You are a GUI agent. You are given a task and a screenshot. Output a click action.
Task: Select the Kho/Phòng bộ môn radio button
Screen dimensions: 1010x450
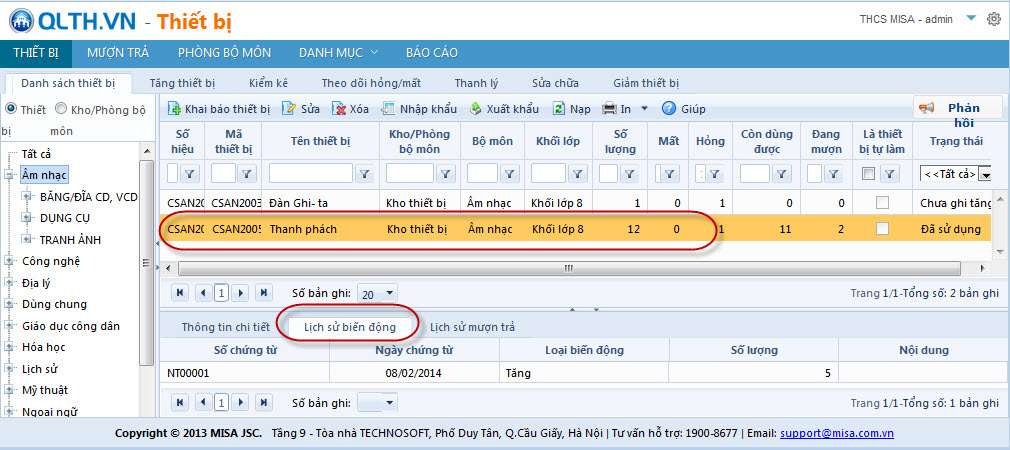coord(61,109)
